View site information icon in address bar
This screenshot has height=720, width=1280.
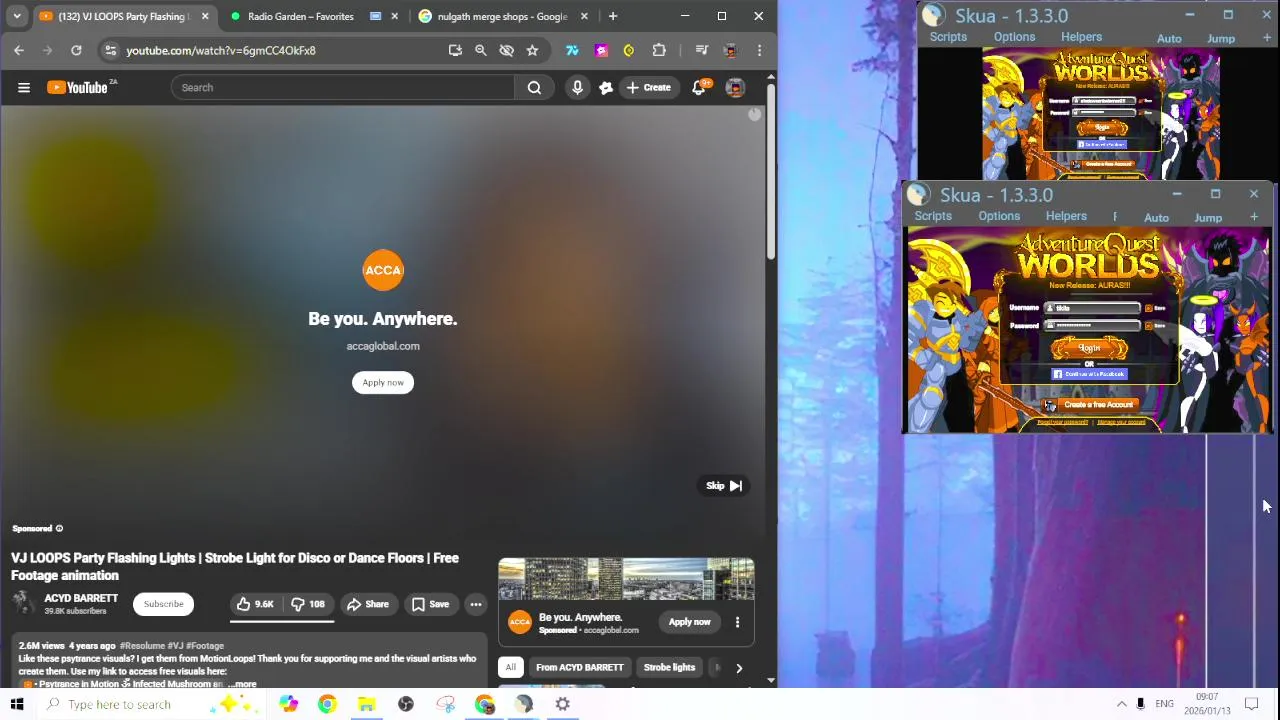[x=110, y=50]
